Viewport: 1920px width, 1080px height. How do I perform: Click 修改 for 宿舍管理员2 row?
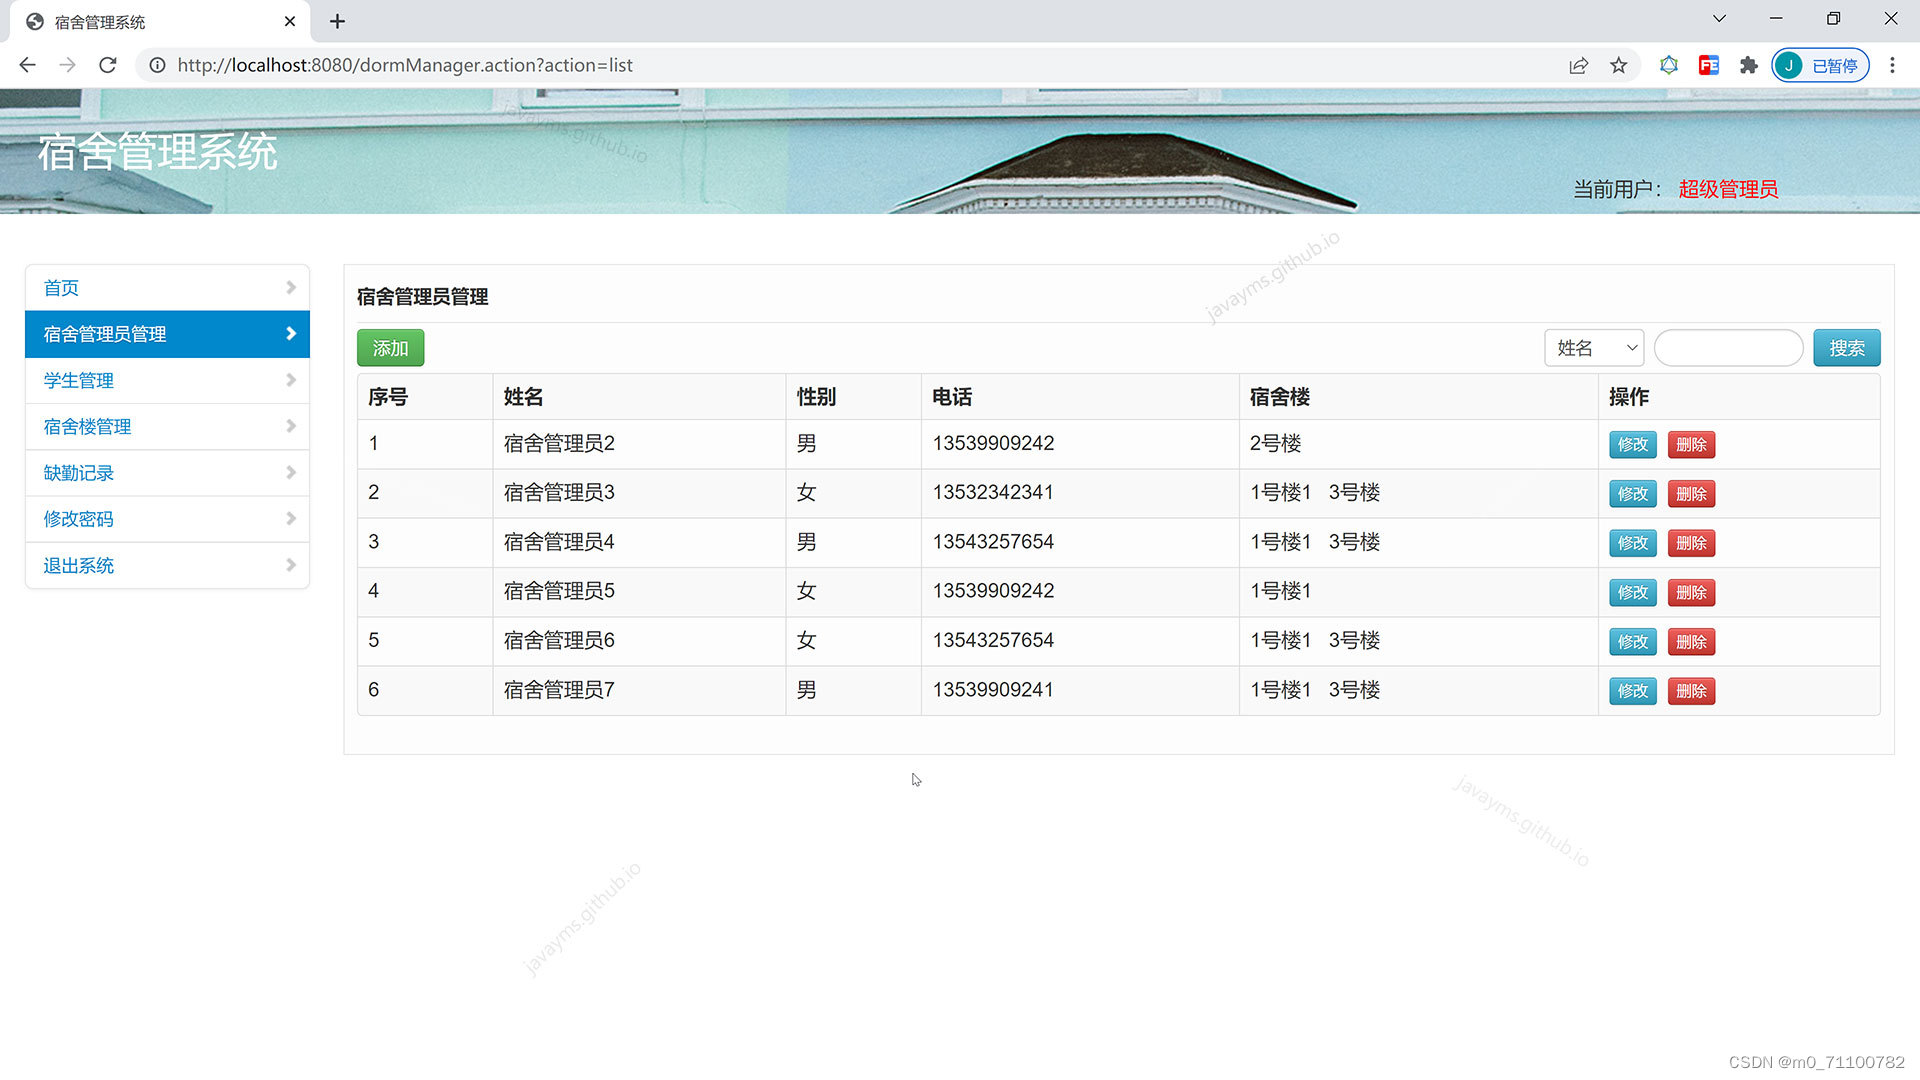pyautogui.click(x=1632, y=444)
